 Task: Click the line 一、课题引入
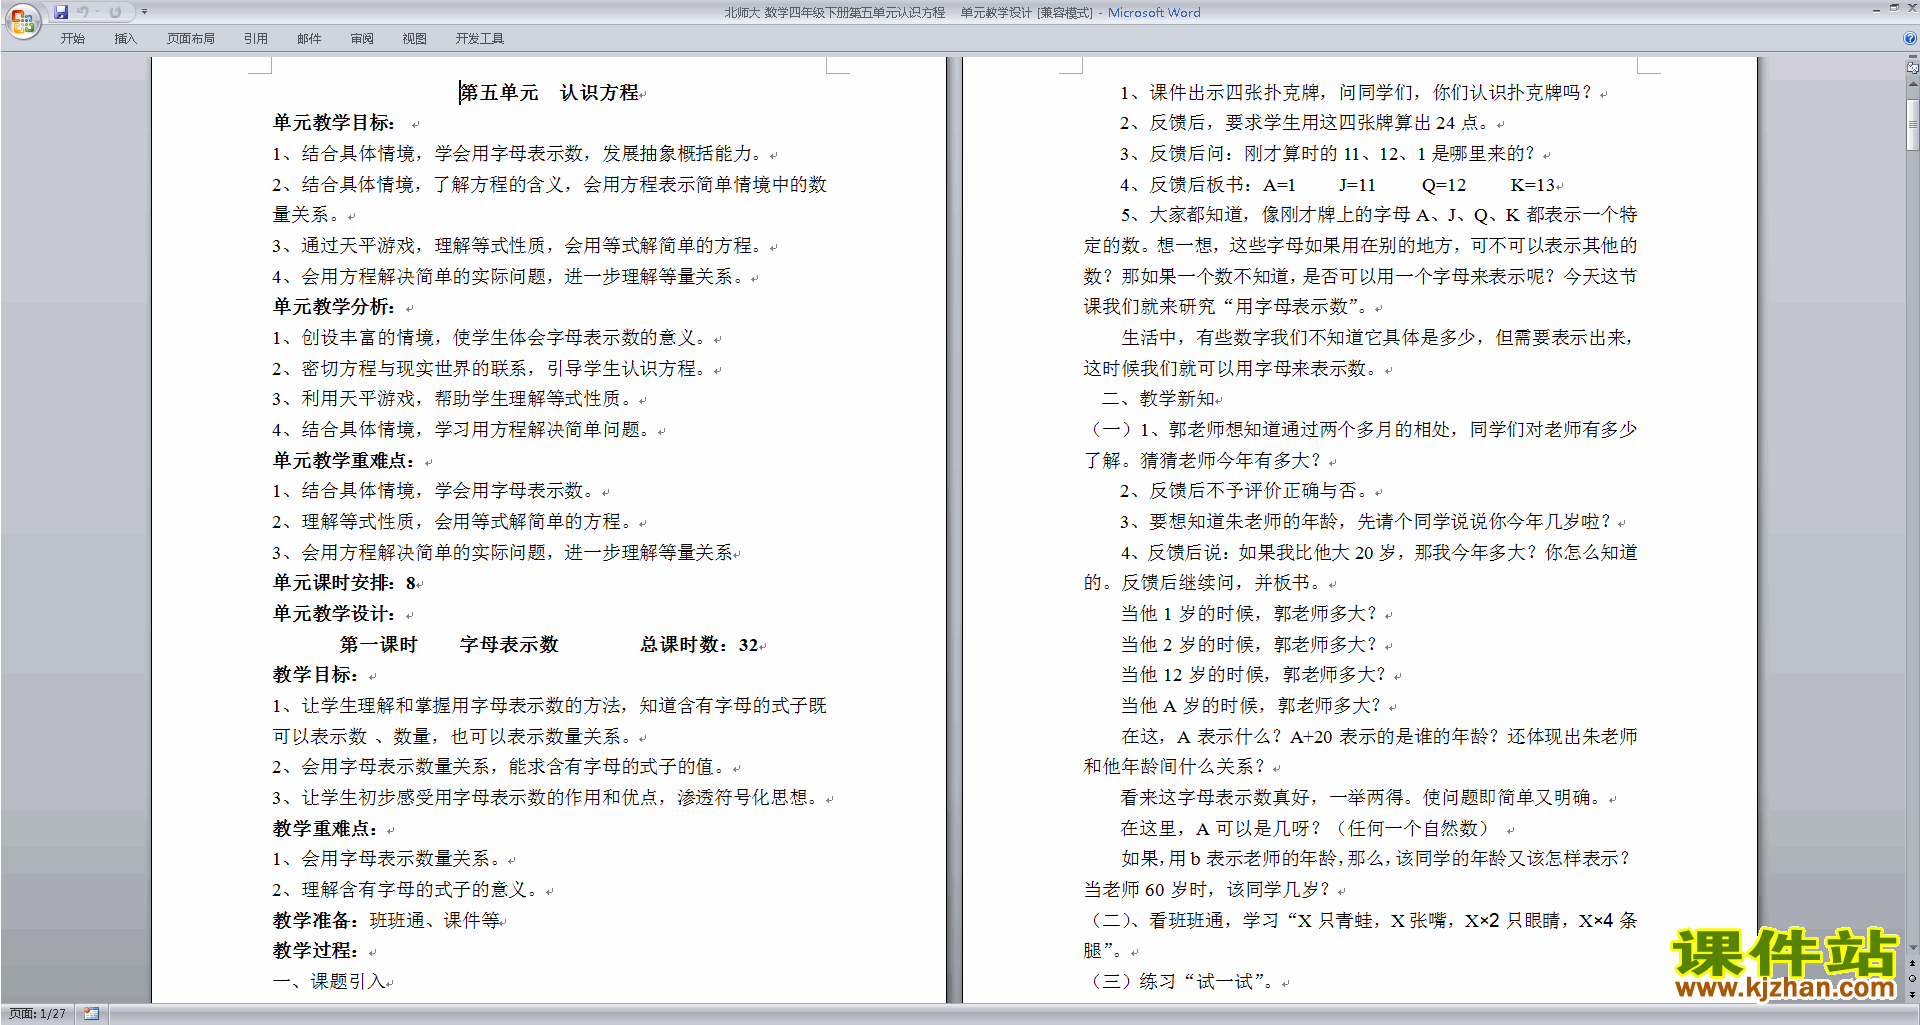pyautogui.click(x=329, y=982)
